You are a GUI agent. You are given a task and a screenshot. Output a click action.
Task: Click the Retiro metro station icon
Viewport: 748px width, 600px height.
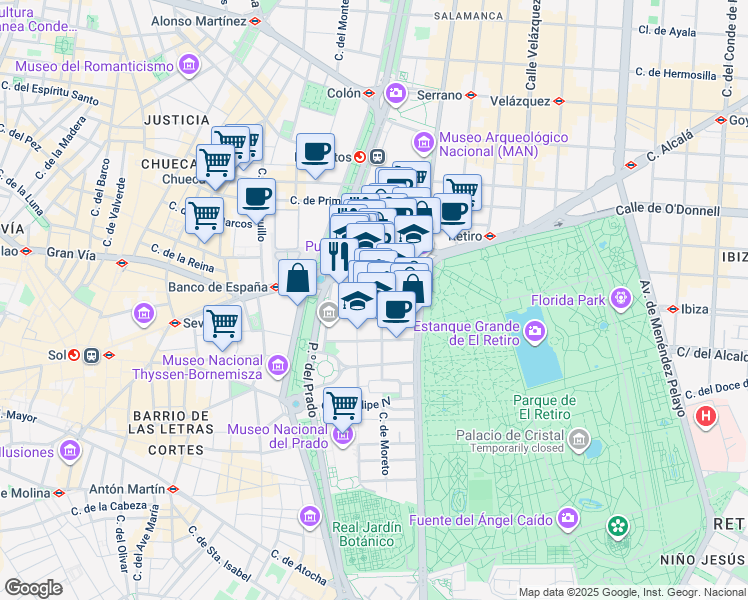click(x=490, y=236)
